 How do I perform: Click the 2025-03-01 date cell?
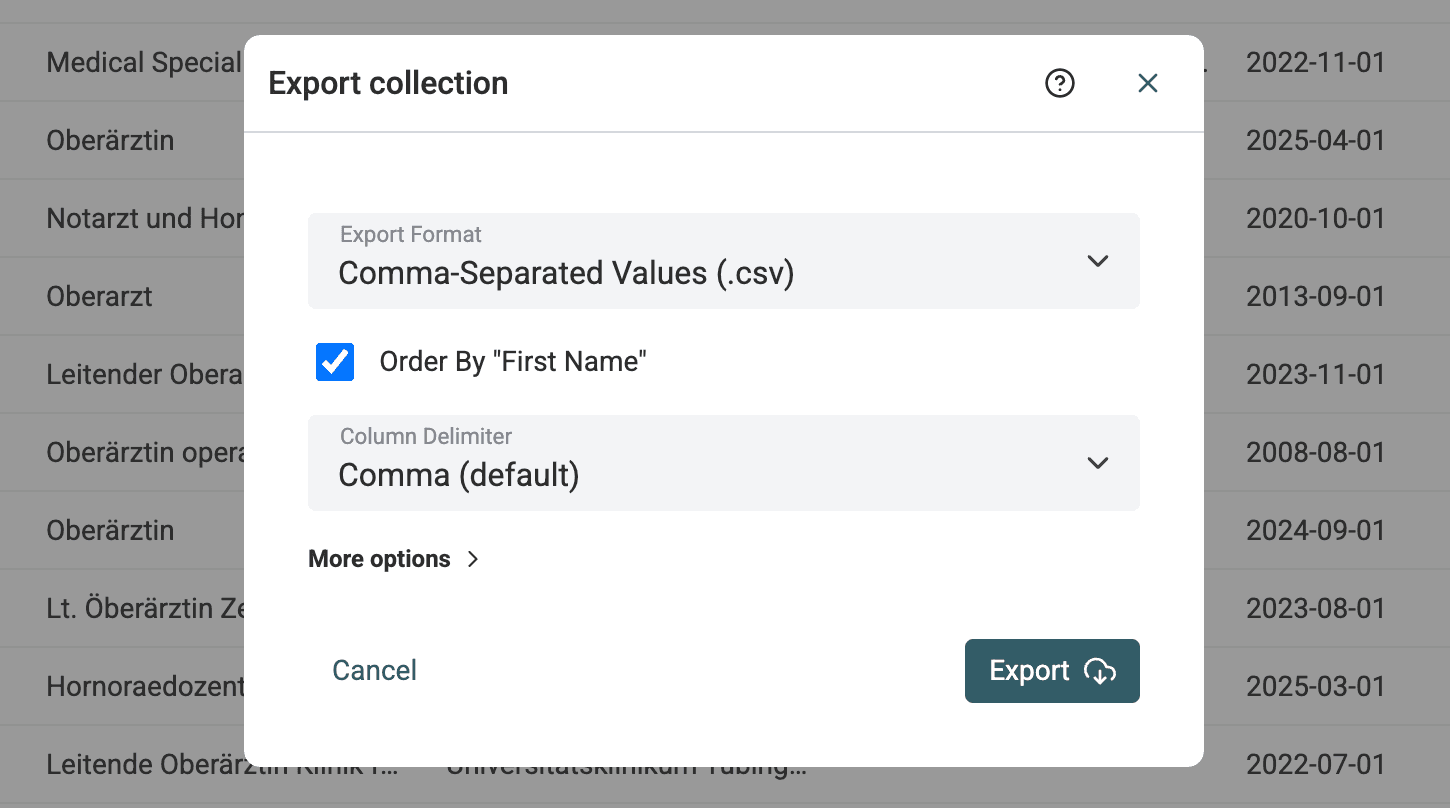[1315, 686]
